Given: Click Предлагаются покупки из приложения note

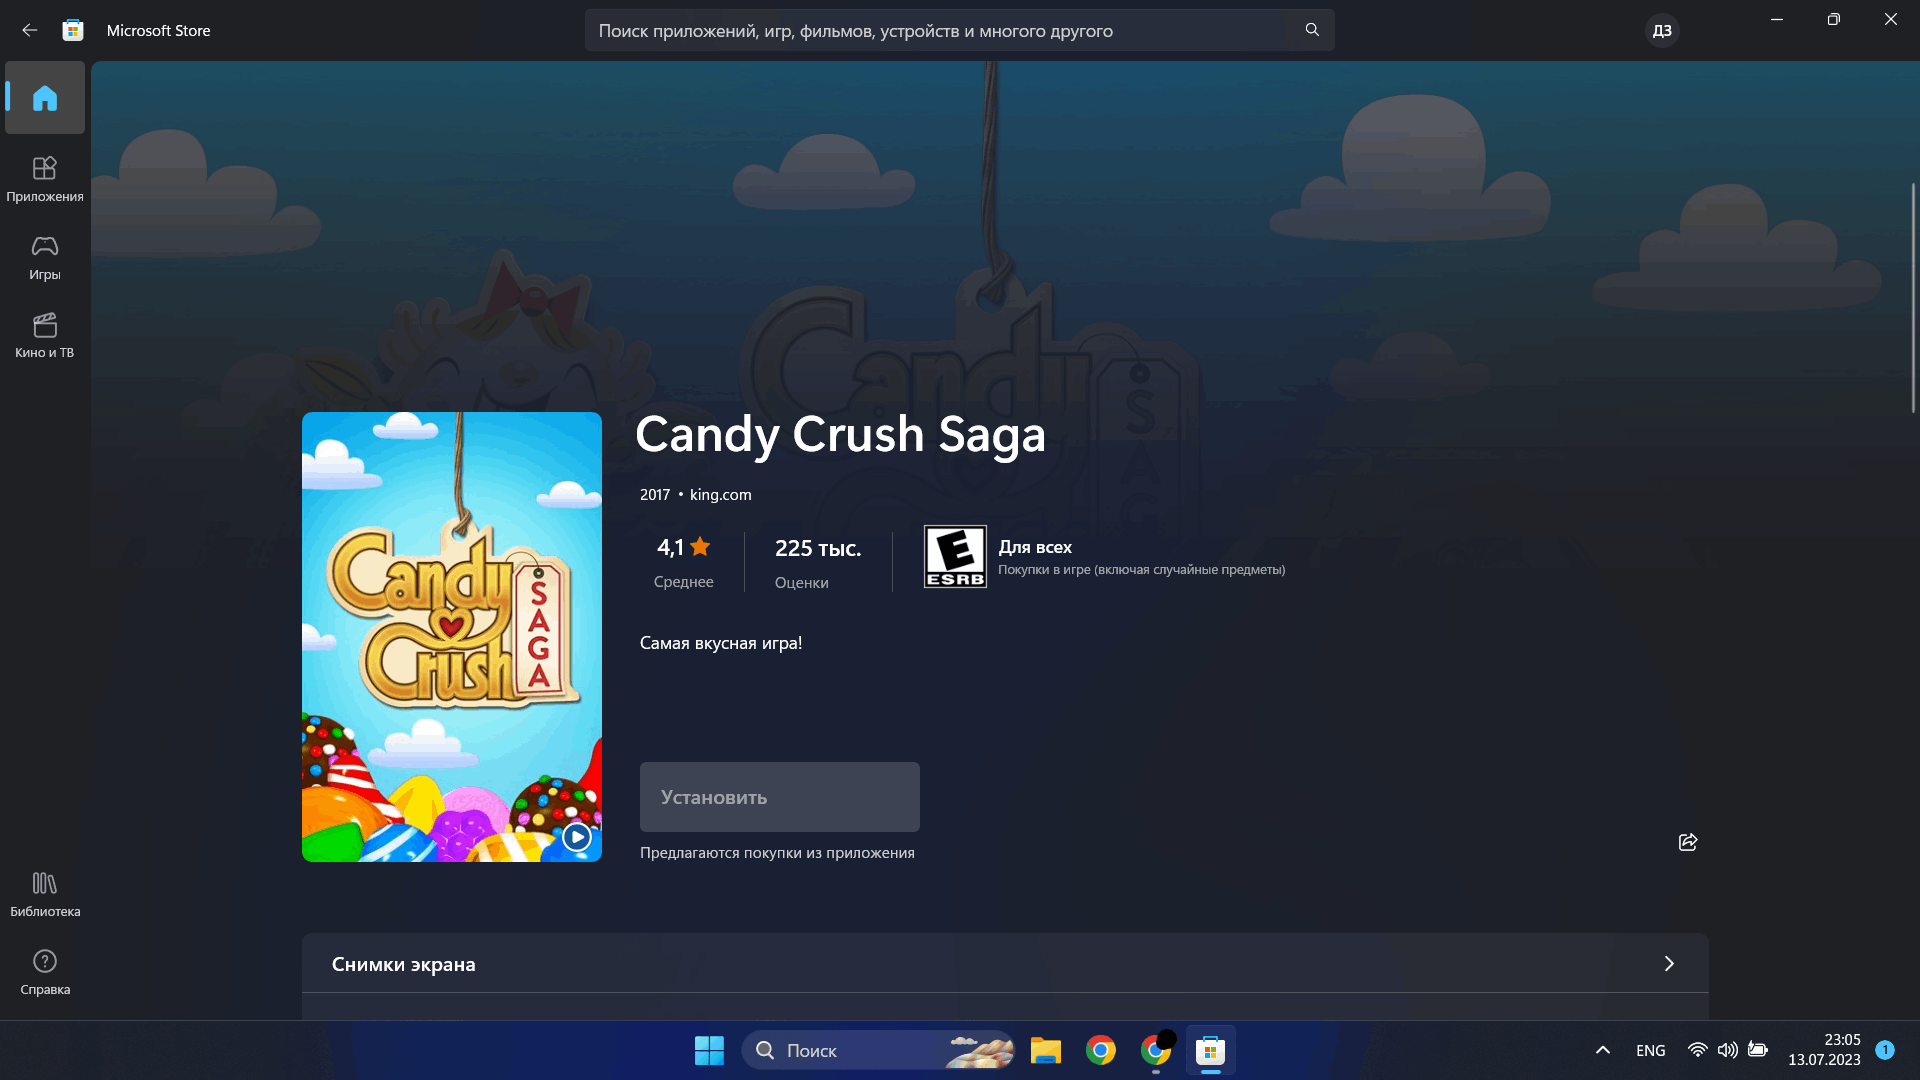Looking at the screenshot, I should (x=777, y=853).
